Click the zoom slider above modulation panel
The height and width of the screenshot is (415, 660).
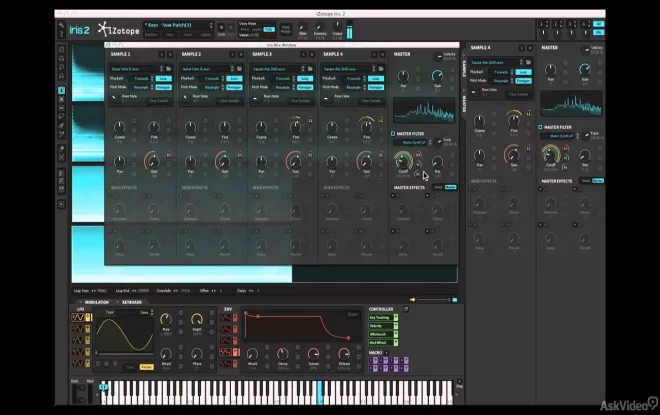pos(434,300)
